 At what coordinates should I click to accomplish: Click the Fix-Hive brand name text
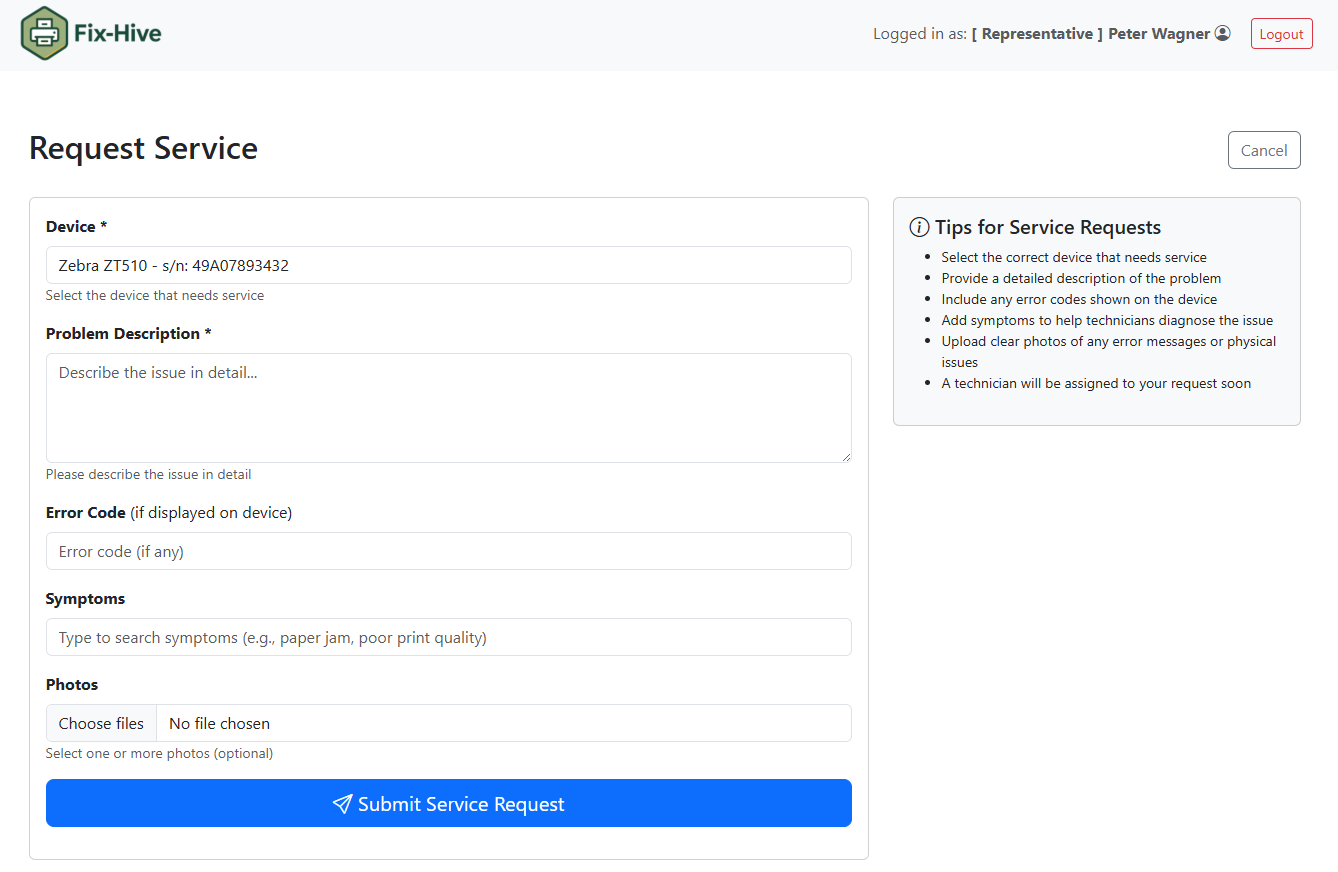coord(117,34)
